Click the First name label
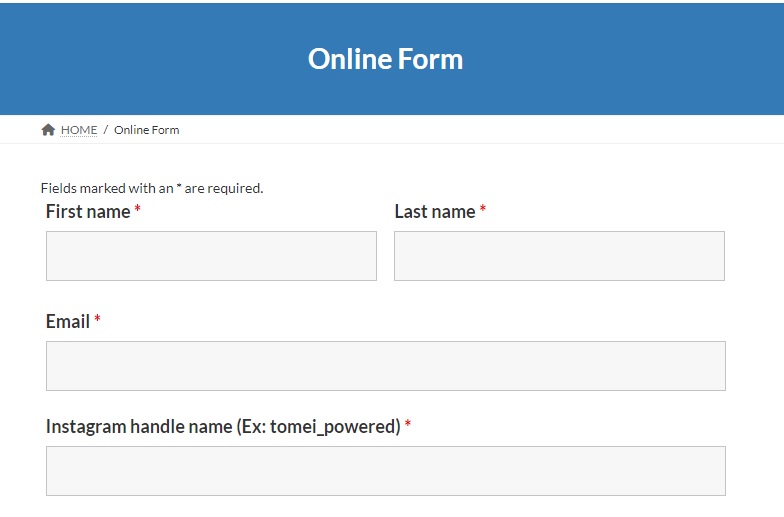Screen dimensions: 784x517 click(x=88, y=211)
